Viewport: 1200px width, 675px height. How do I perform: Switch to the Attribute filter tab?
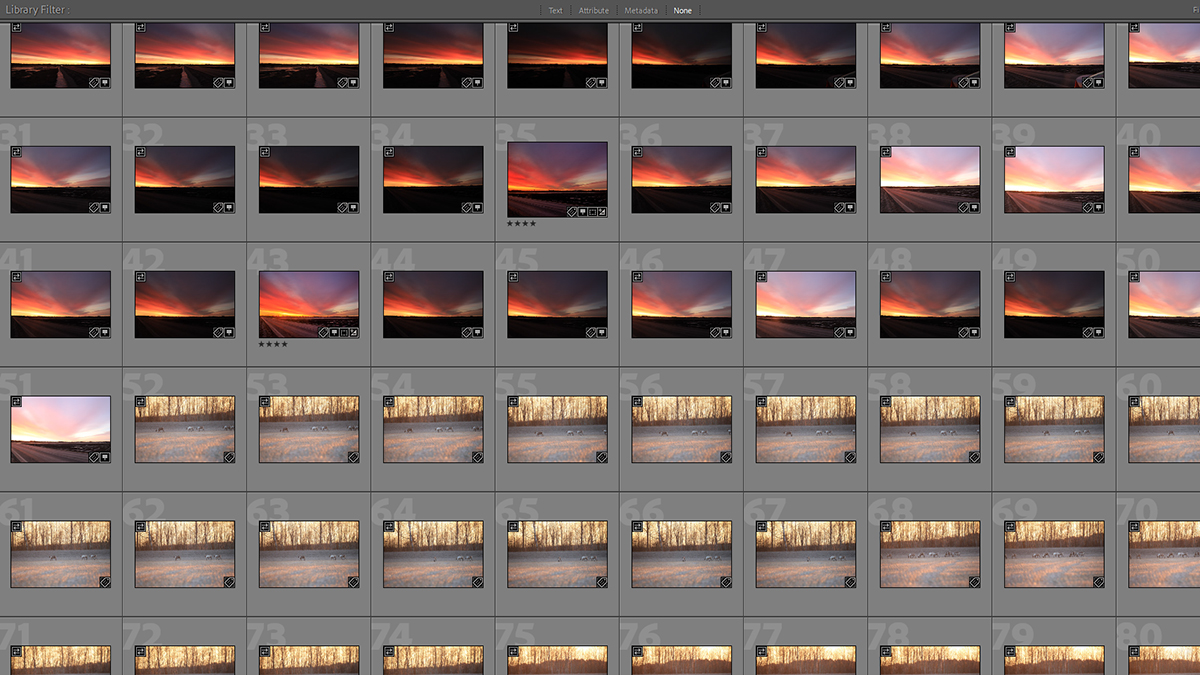(x=594, y=11)
